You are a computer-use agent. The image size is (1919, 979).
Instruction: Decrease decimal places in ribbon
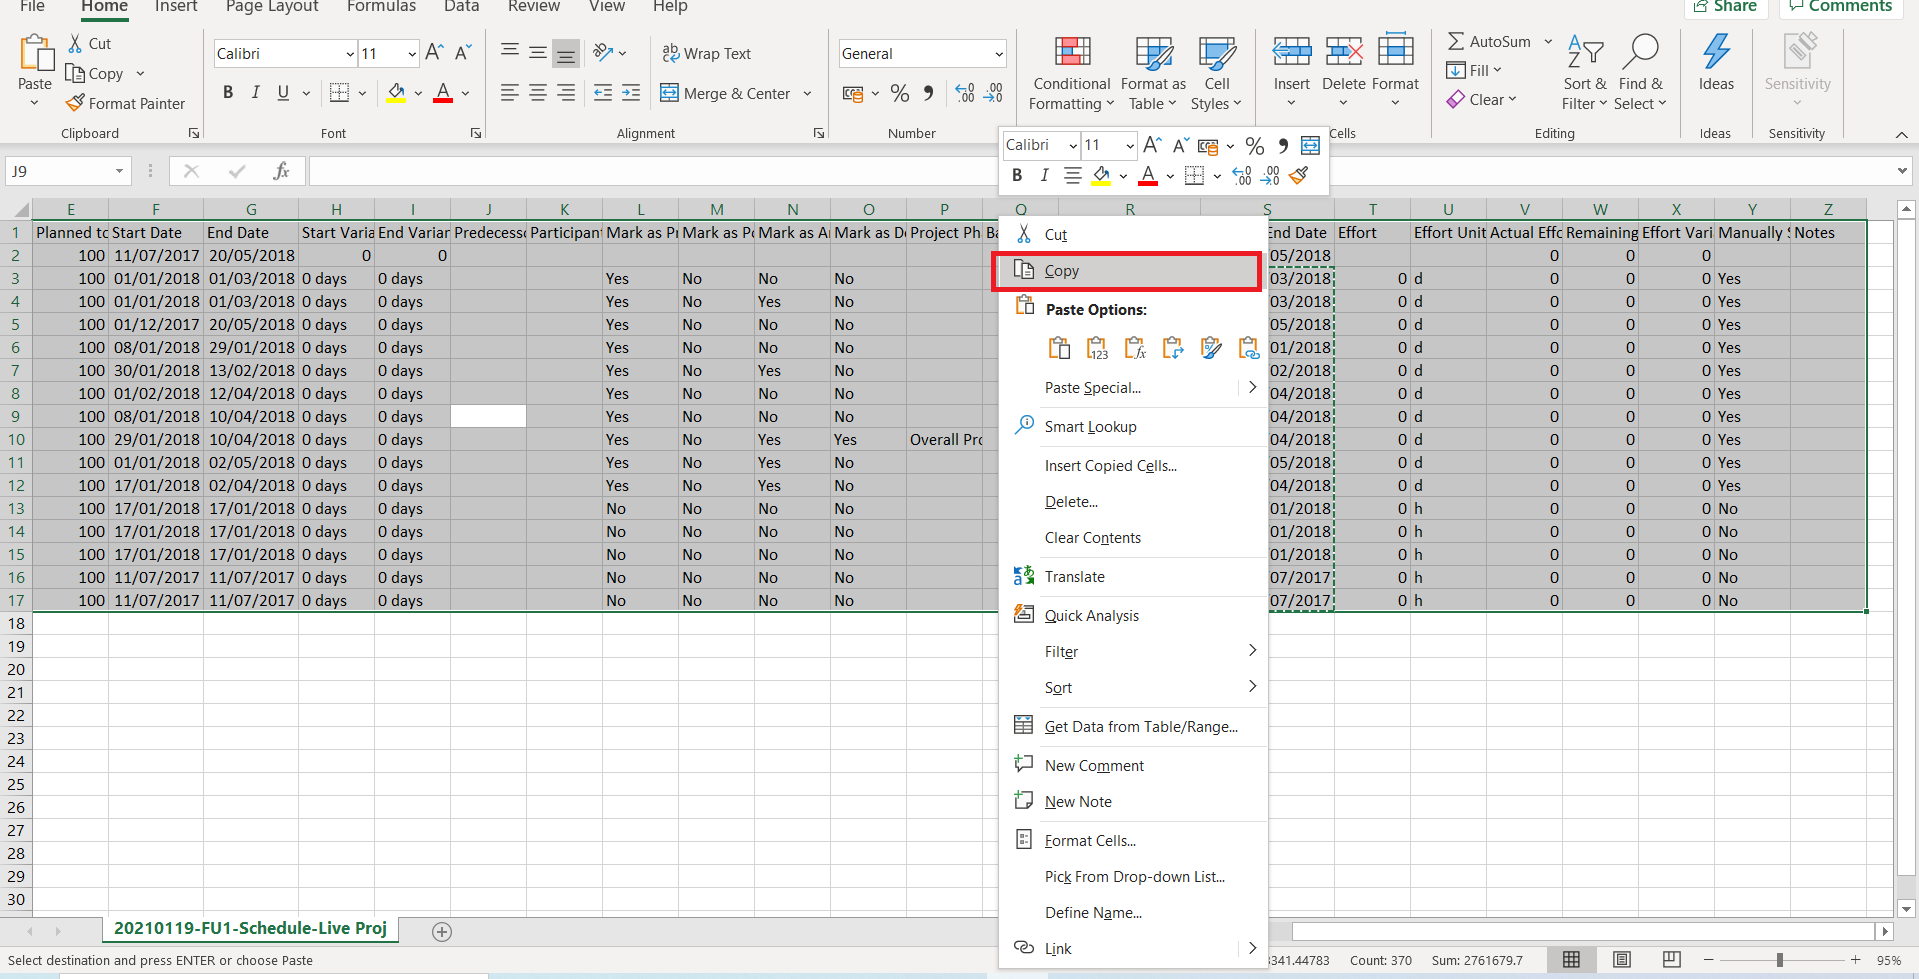[993, 94]
